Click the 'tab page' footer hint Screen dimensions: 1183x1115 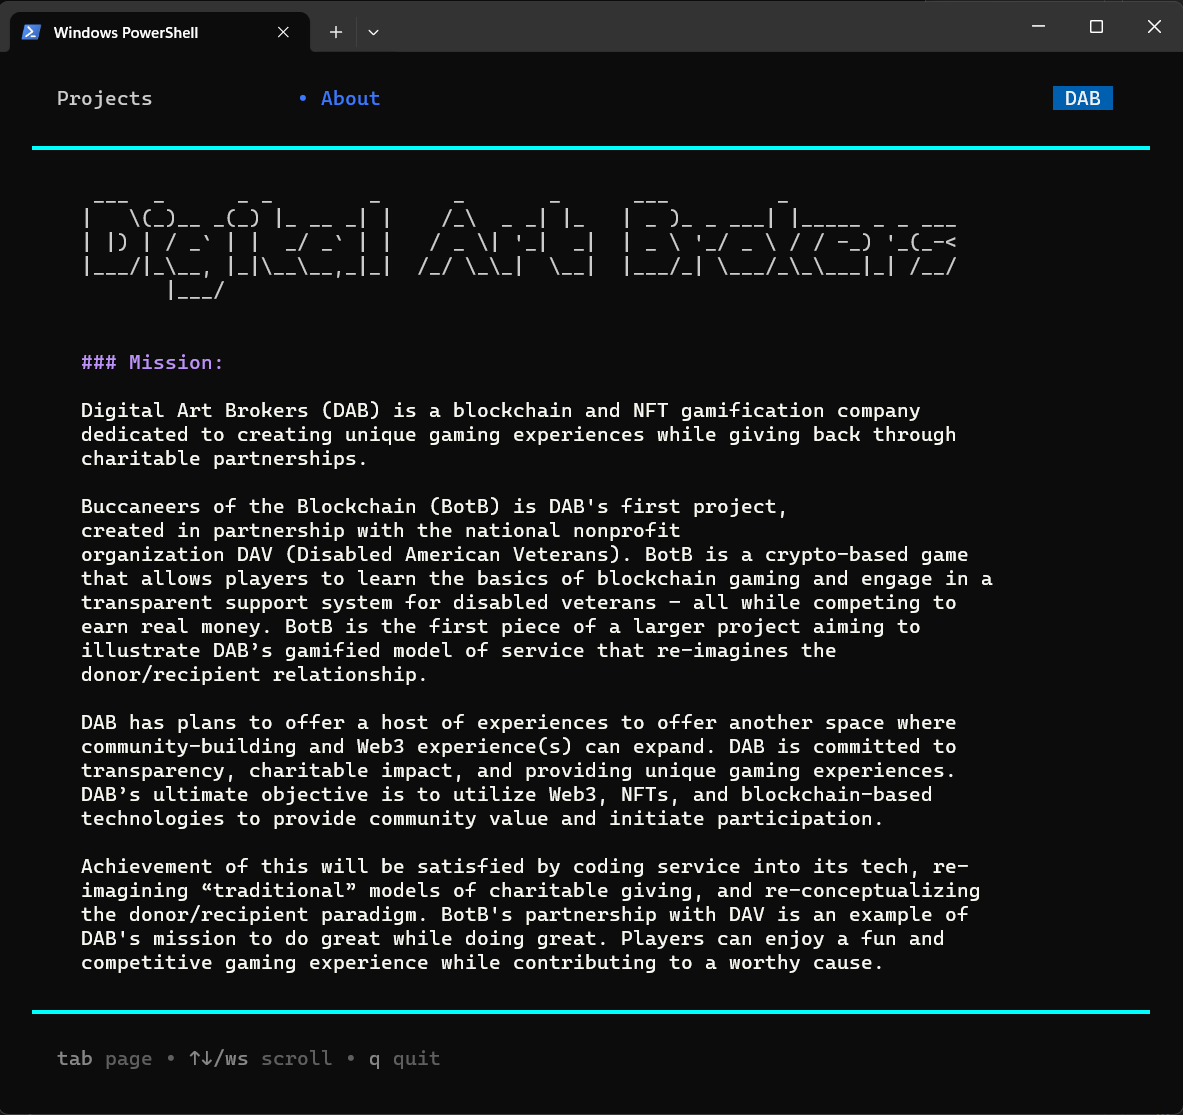click(x=104, y=1058)
